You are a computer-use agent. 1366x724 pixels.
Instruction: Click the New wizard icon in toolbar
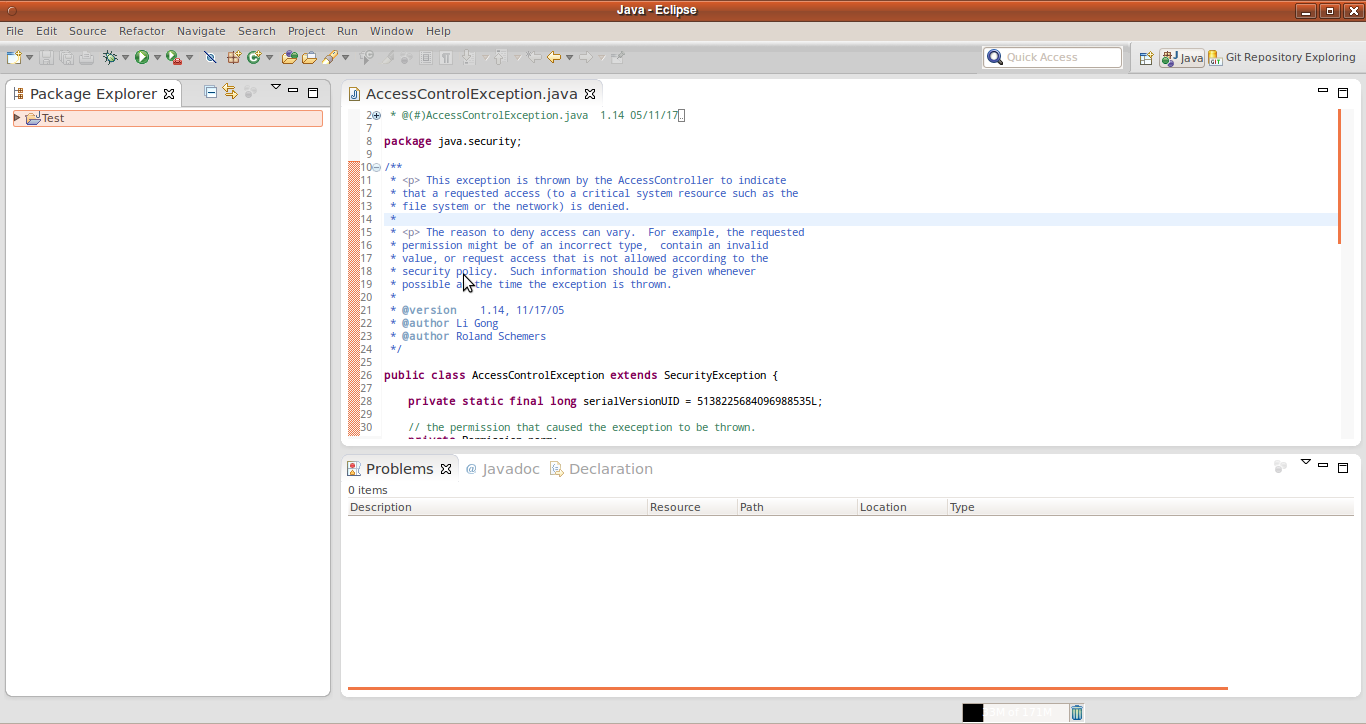14,57
